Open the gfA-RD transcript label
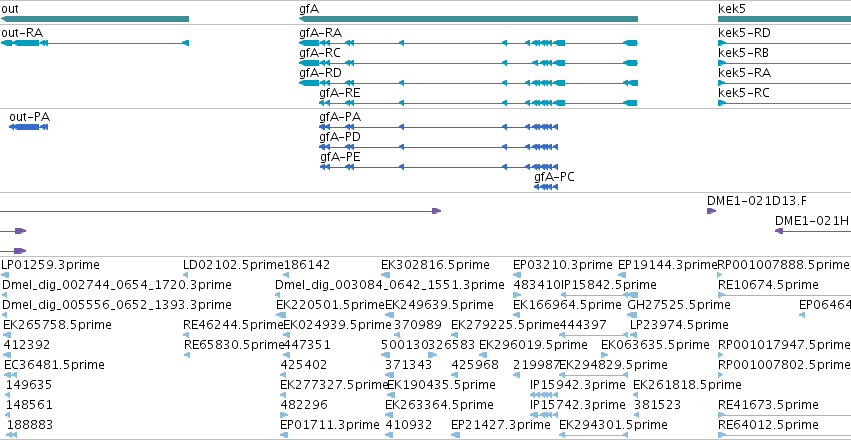The width and height of the screenshot is (851, 440). click(x=320, y=73)
